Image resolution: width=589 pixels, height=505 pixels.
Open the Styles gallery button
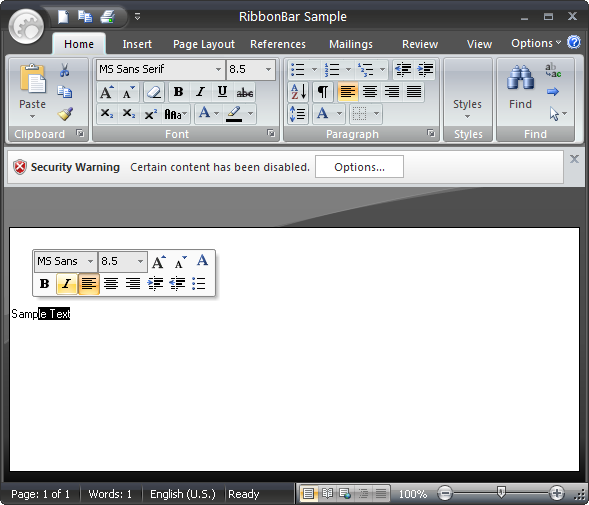468,93
